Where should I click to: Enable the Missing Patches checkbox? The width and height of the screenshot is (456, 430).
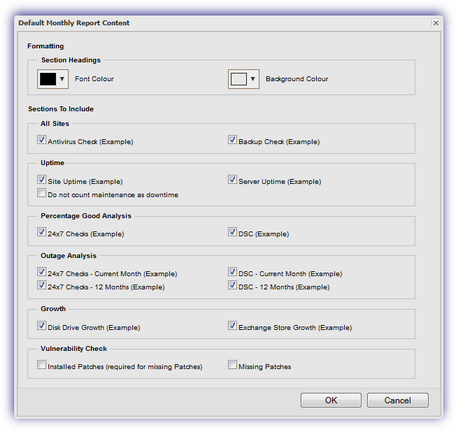pyautogui.click(x=232, y=365)
